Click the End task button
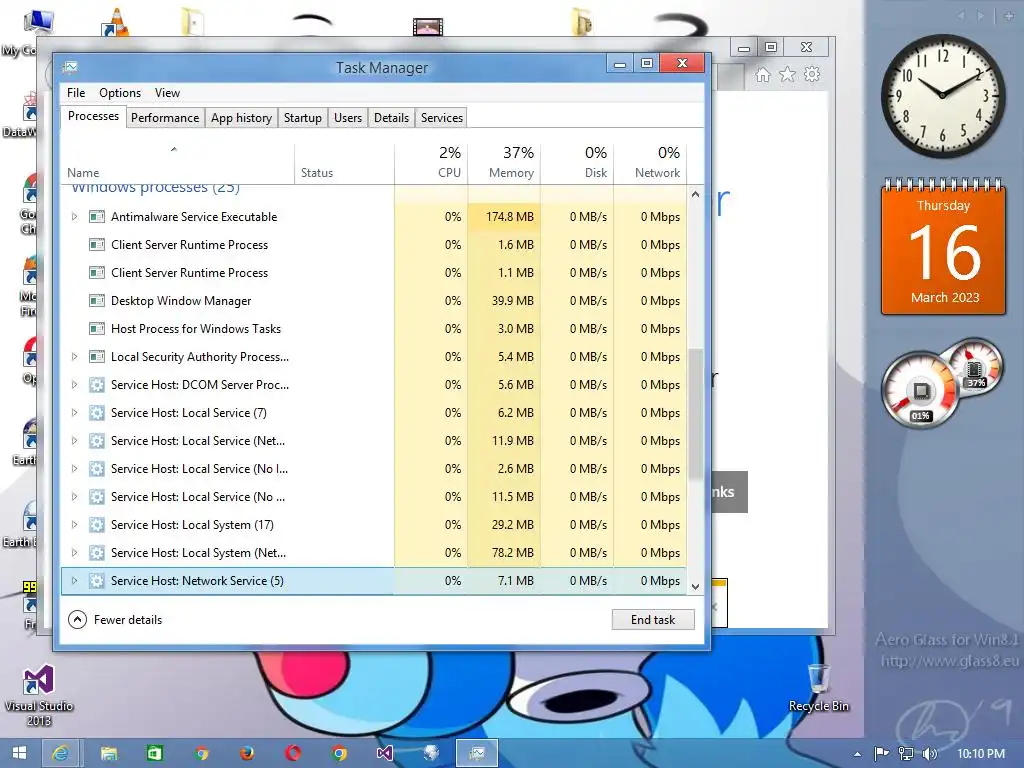The image size is (1024, 768). (653, 620)
